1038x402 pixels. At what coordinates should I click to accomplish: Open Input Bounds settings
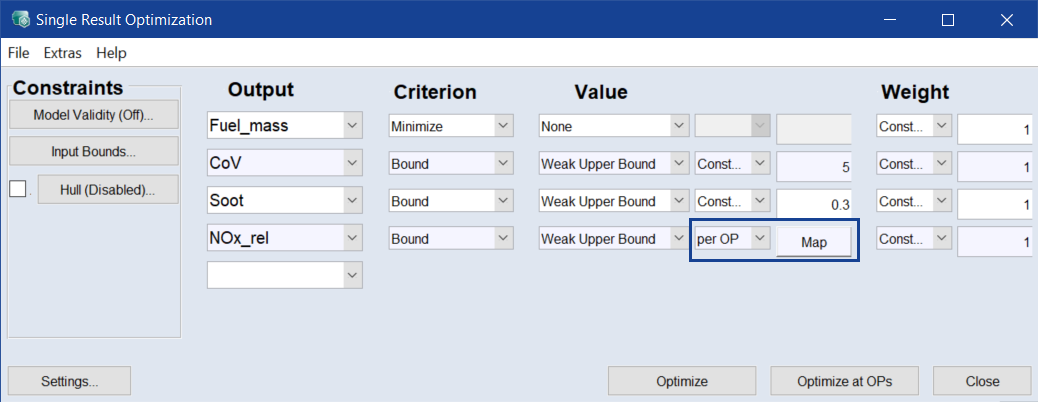93,152
